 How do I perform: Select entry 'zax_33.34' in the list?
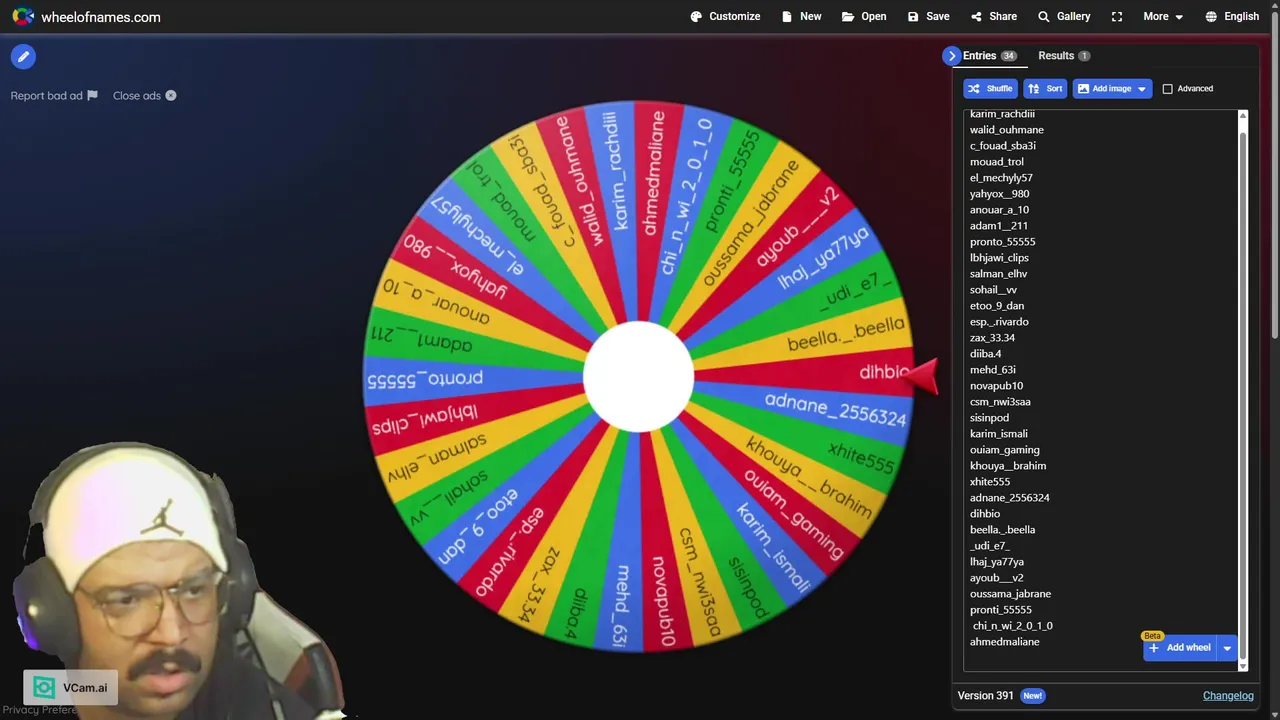click(992, 338)
